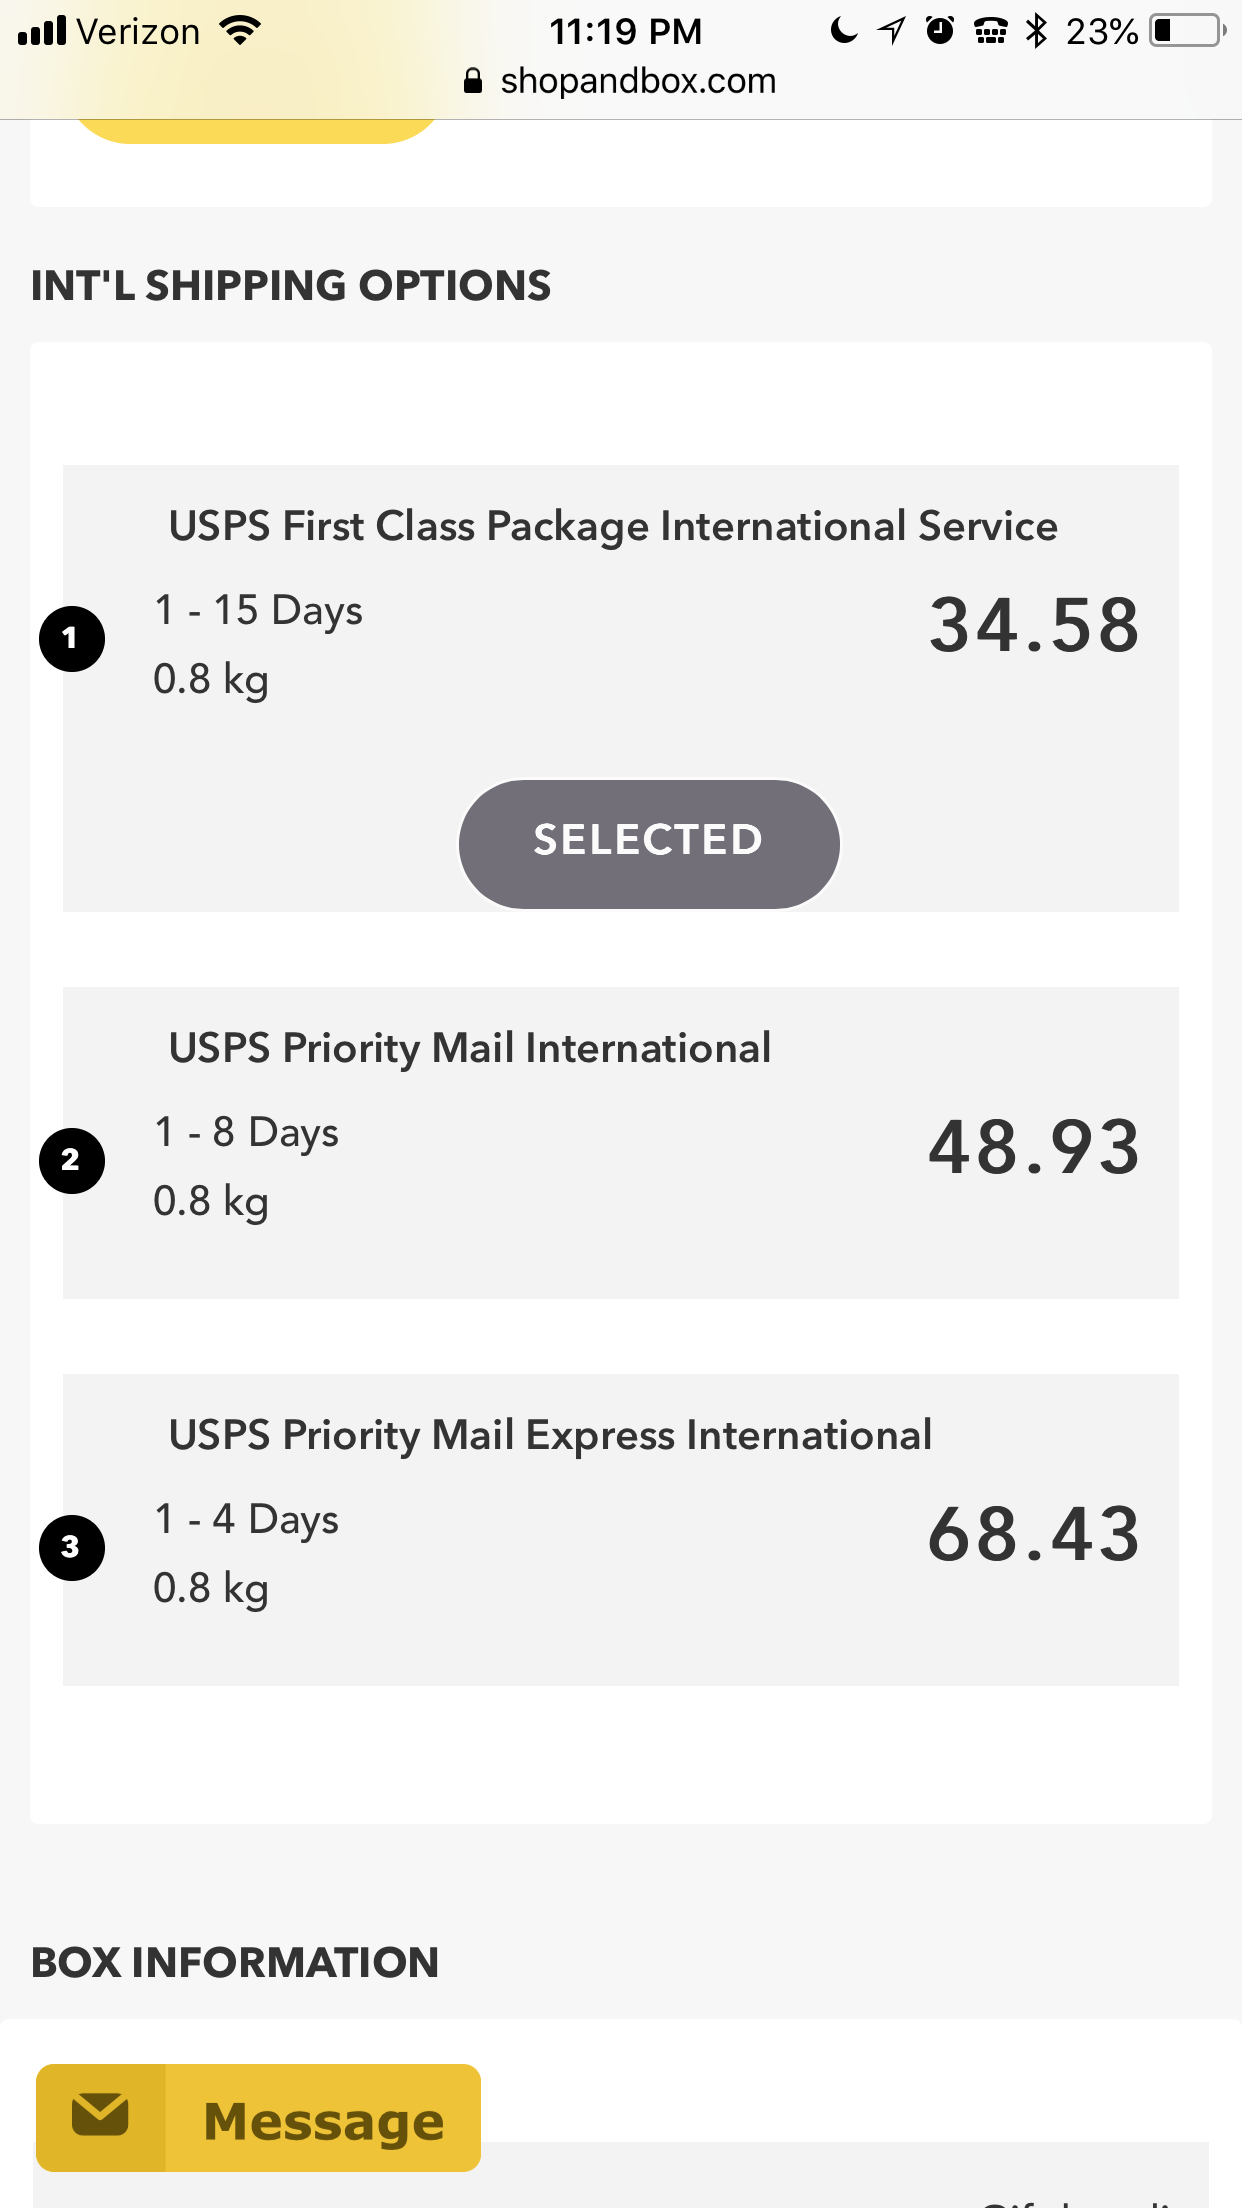Open the Message chat button
The image size is (1242, 2208).
tap(258, 2118)
